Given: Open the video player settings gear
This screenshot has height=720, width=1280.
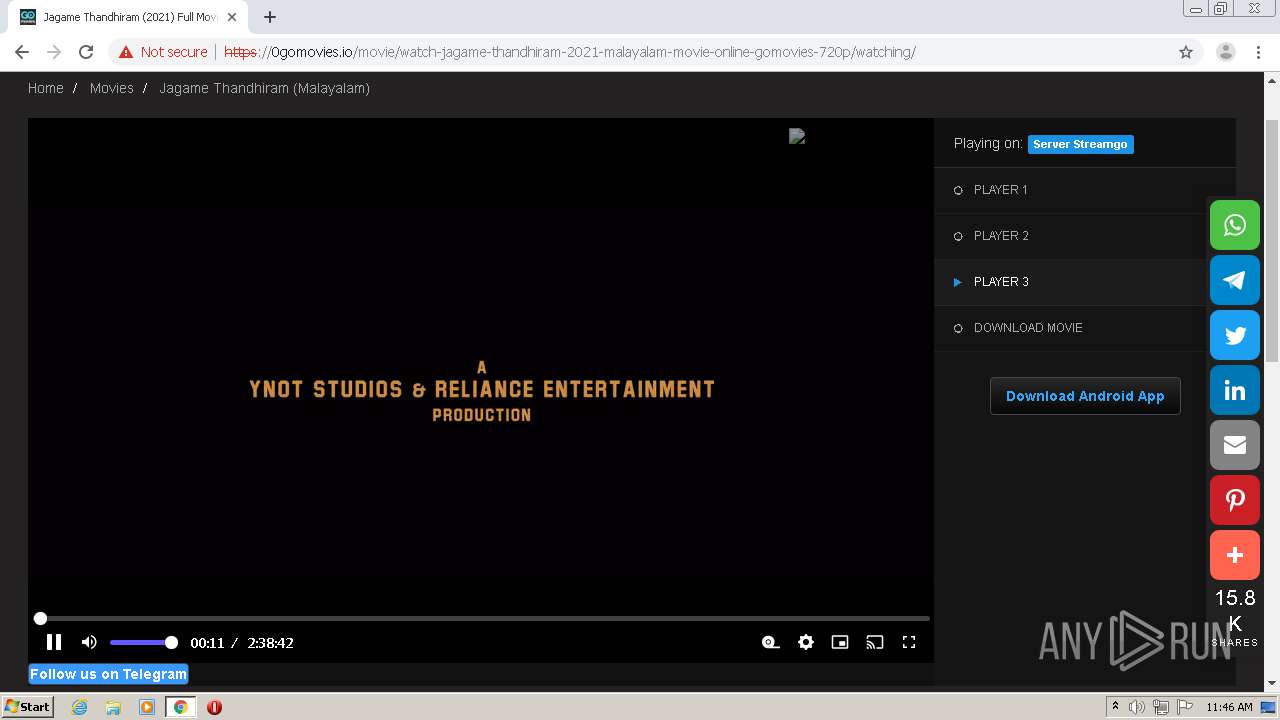Looking at the screenshot, I should [806, 642].
